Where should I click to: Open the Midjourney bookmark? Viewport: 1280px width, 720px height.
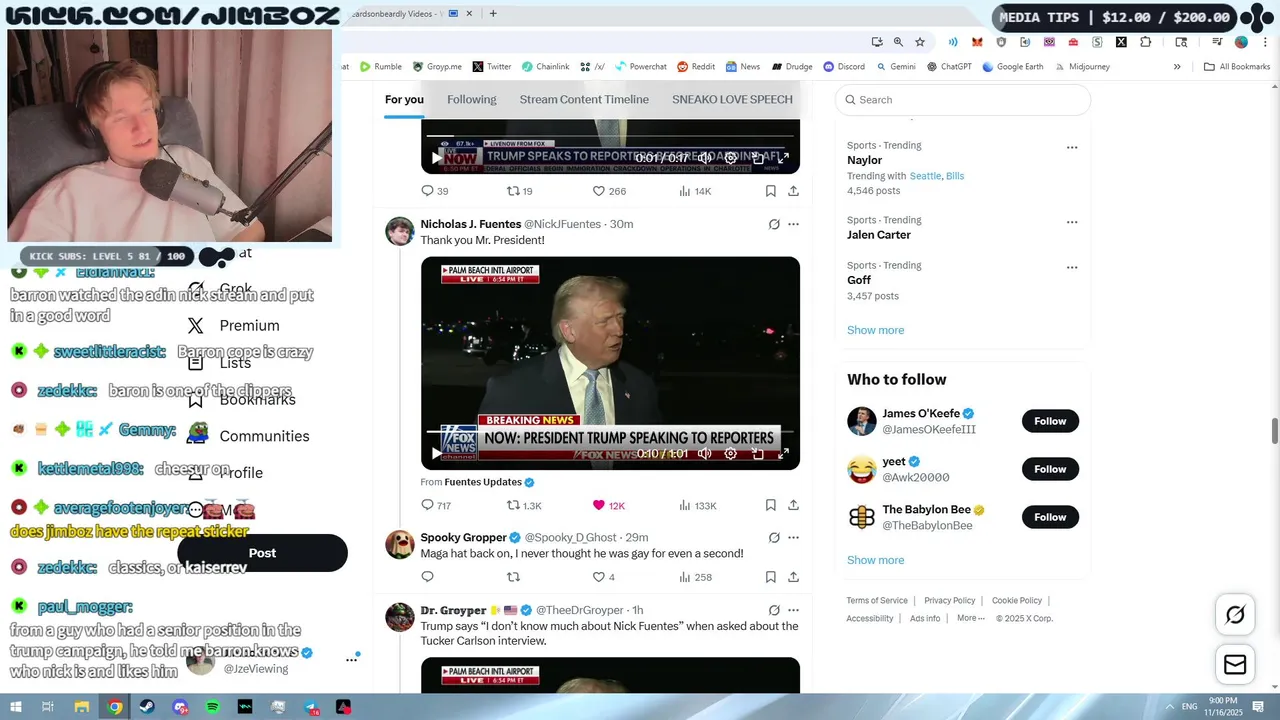click(1081, 67)
